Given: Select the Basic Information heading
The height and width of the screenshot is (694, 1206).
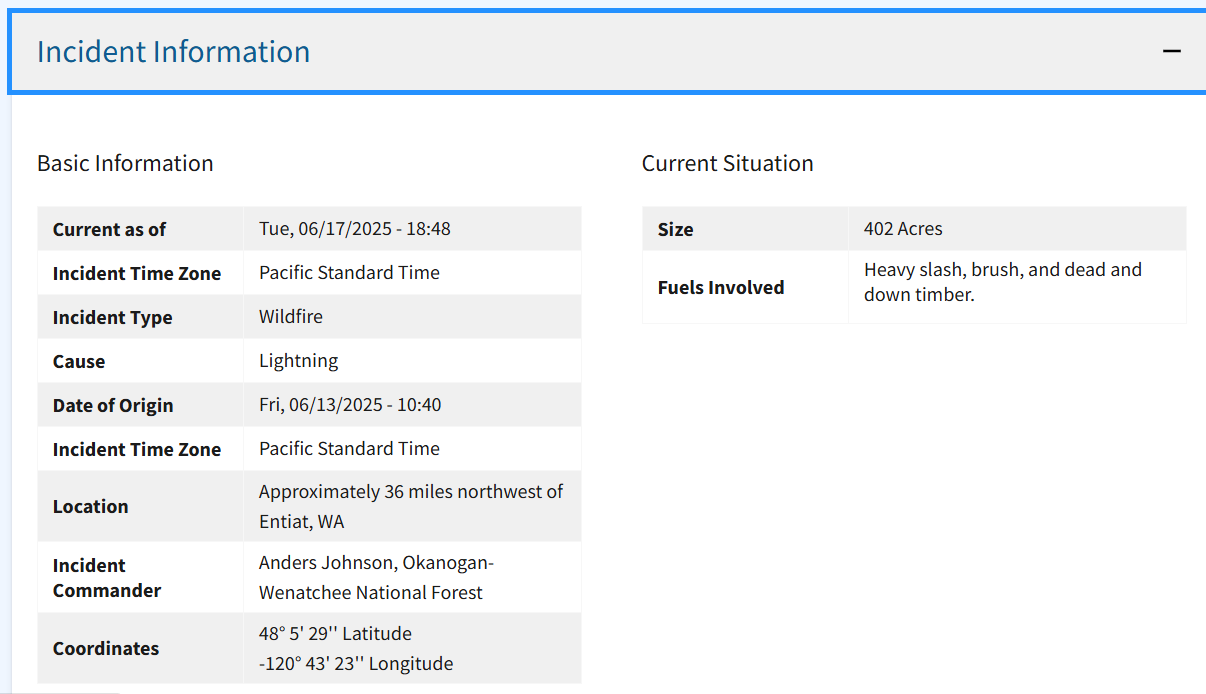Looking at the screenshot, I should click(x=125, y=163).
